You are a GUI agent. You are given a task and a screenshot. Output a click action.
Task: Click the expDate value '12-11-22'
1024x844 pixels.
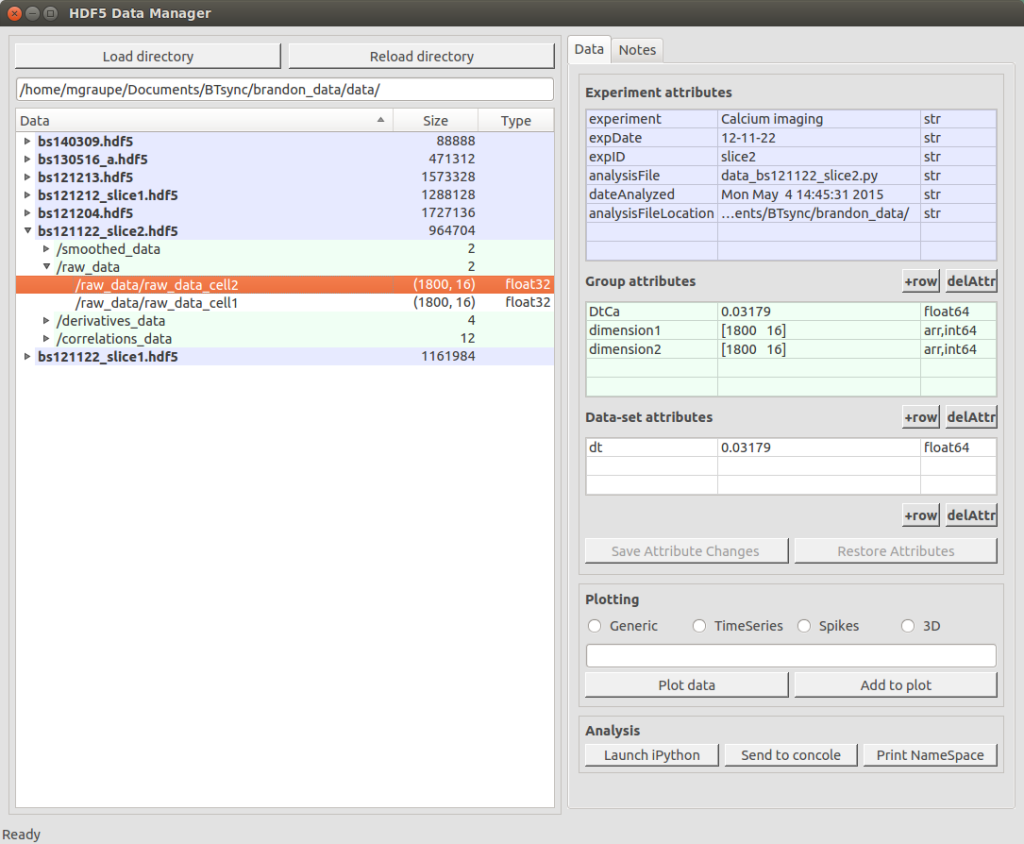point(819,138)
